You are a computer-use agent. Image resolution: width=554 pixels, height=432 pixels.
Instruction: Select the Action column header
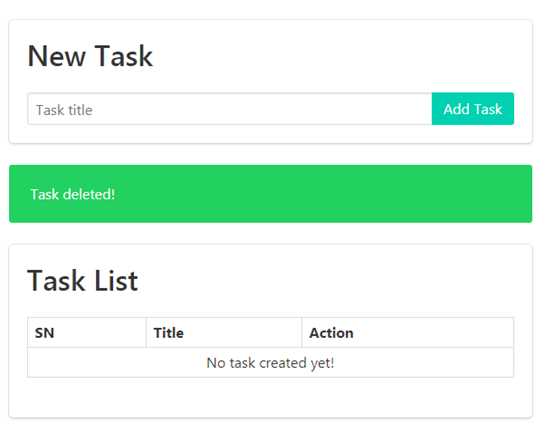point(407,333)
